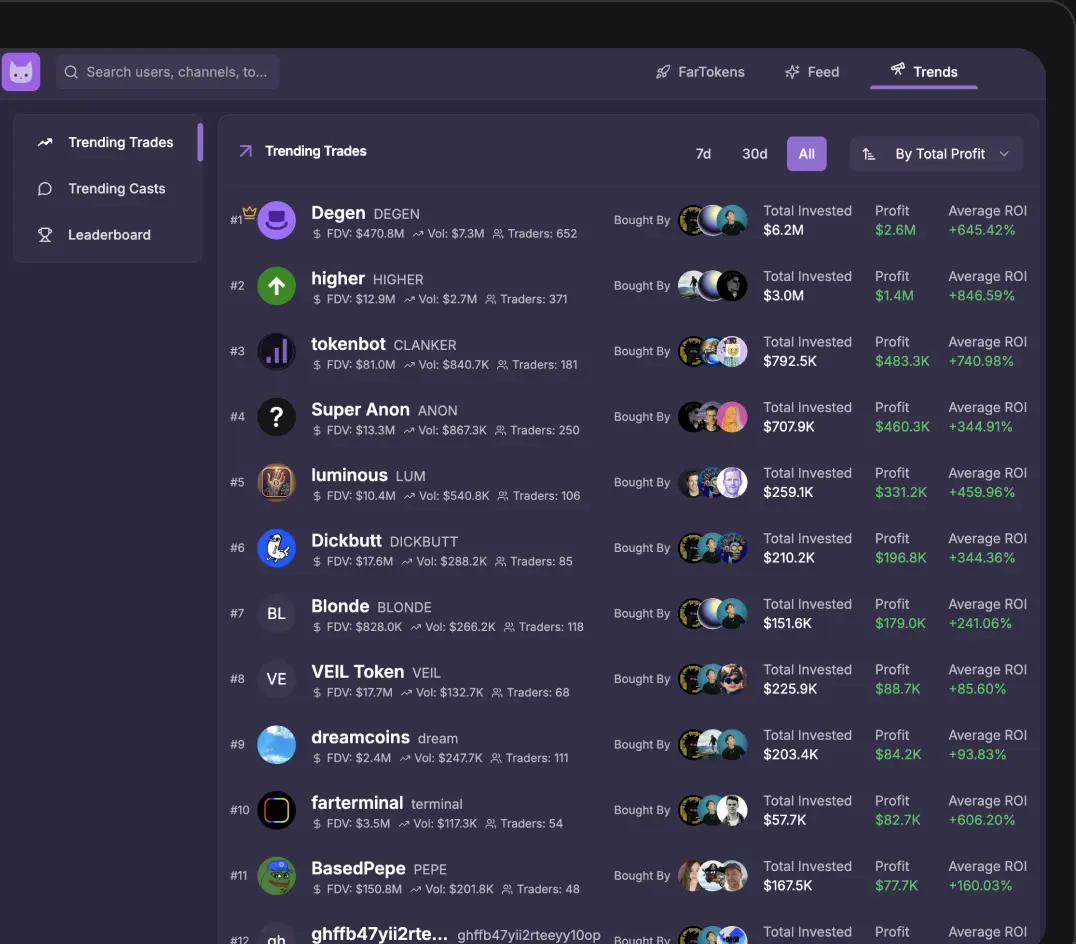Click the luminous token icon

click(x=277, y=482)
